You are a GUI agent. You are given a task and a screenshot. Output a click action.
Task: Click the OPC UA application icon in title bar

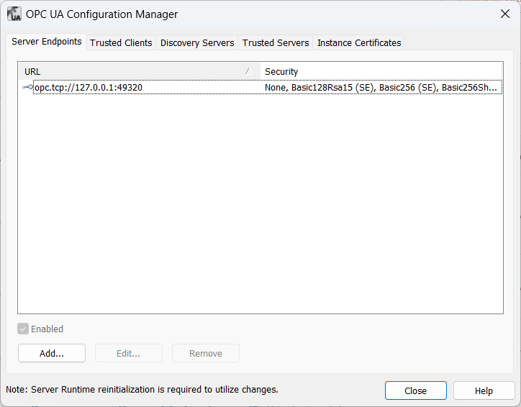pos(14,14)
